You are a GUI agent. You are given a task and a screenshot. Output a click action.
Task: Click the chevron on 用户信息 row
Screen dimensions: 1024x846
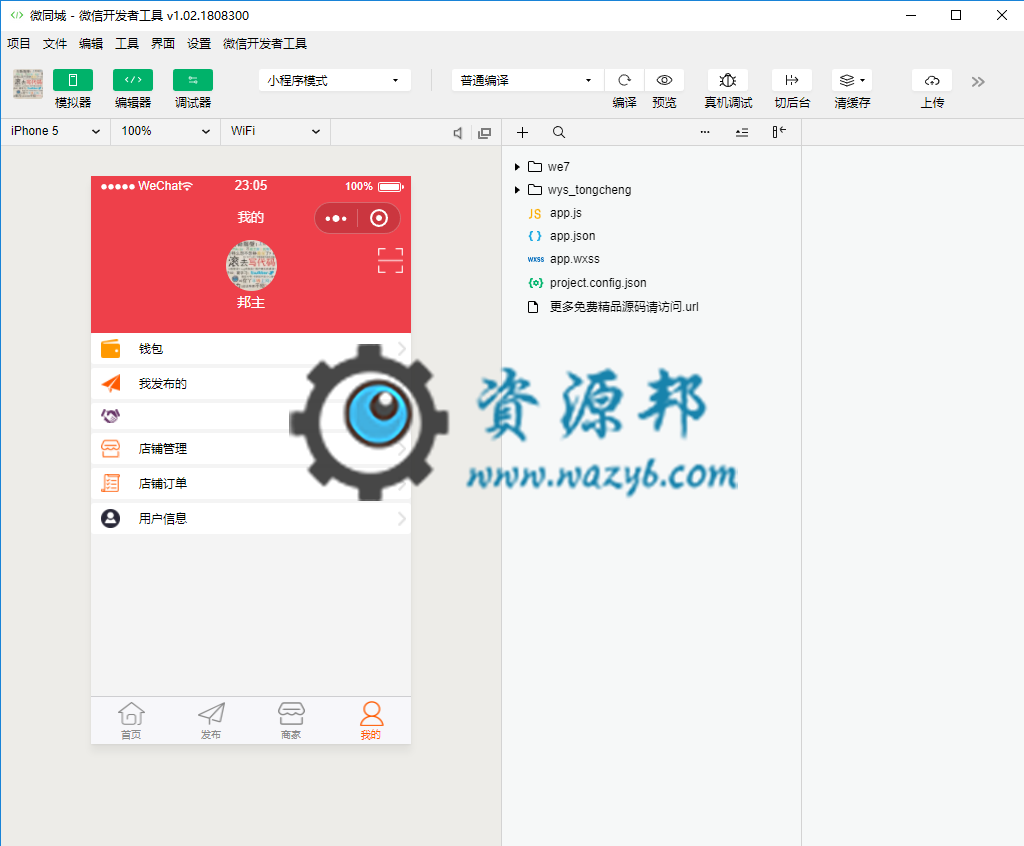click(402, 519)
